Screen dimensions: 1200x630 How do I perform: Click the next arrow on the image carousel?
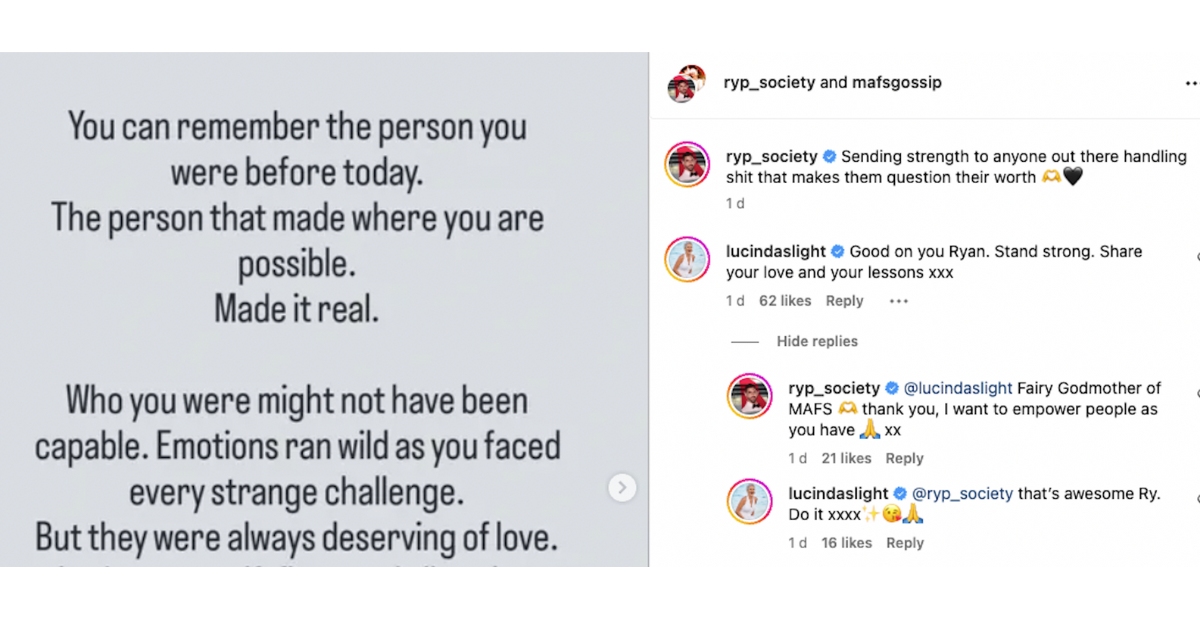click(622, 487)
